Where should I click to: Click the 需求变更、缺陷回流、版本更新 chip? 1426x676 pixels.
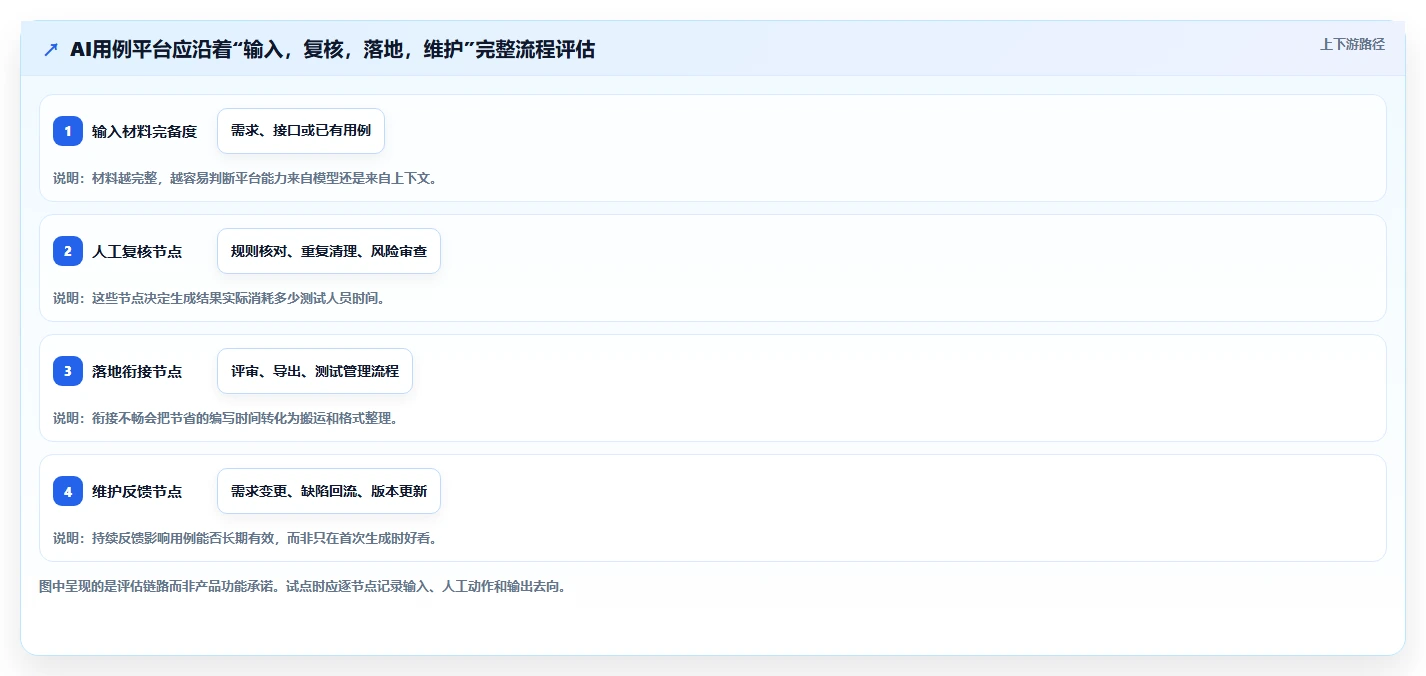click(329, 491)
